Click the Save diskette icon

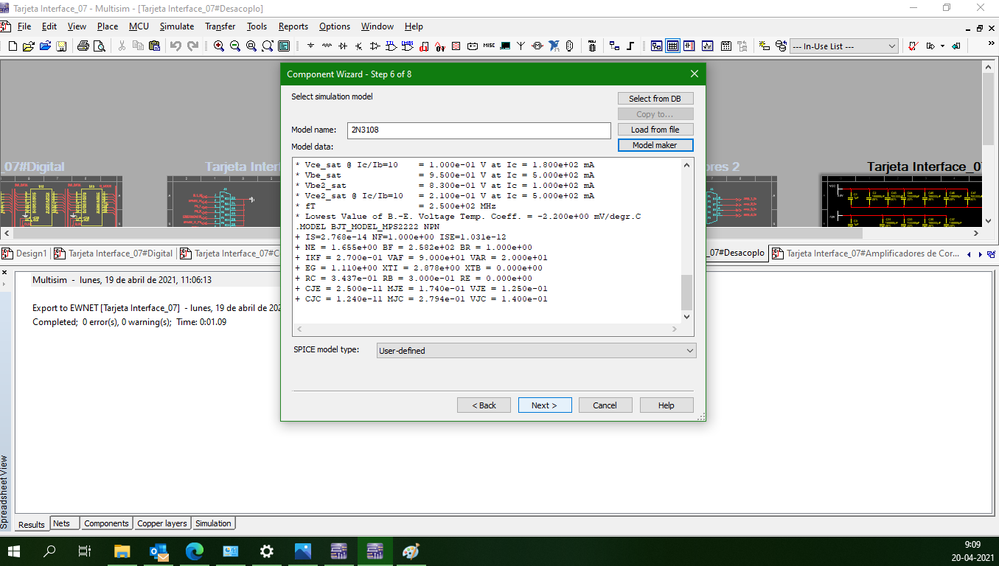pyautogui.click(x=61, y=46)
